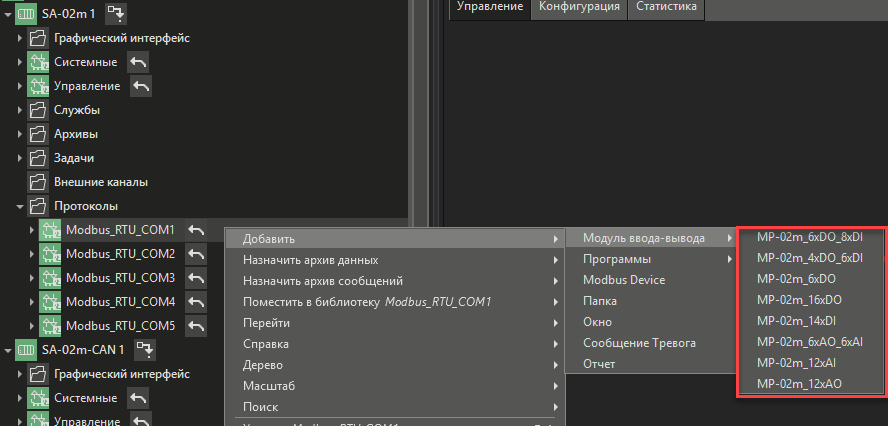Open the Дерево submenu
This screenshot has height=426, width=888.
click(x=395, y=365)
